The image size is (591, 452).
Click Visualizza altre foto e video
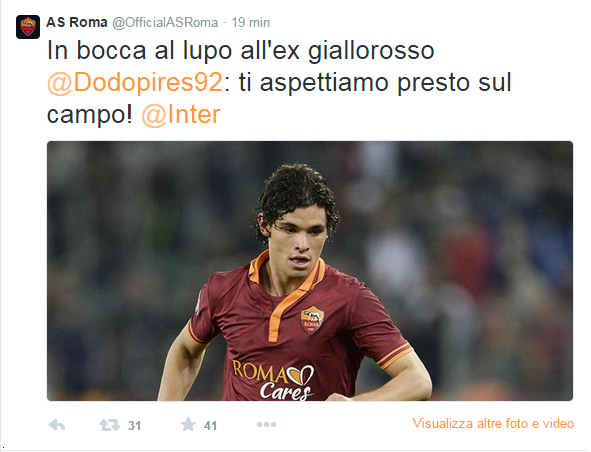(x=493, y=423)
